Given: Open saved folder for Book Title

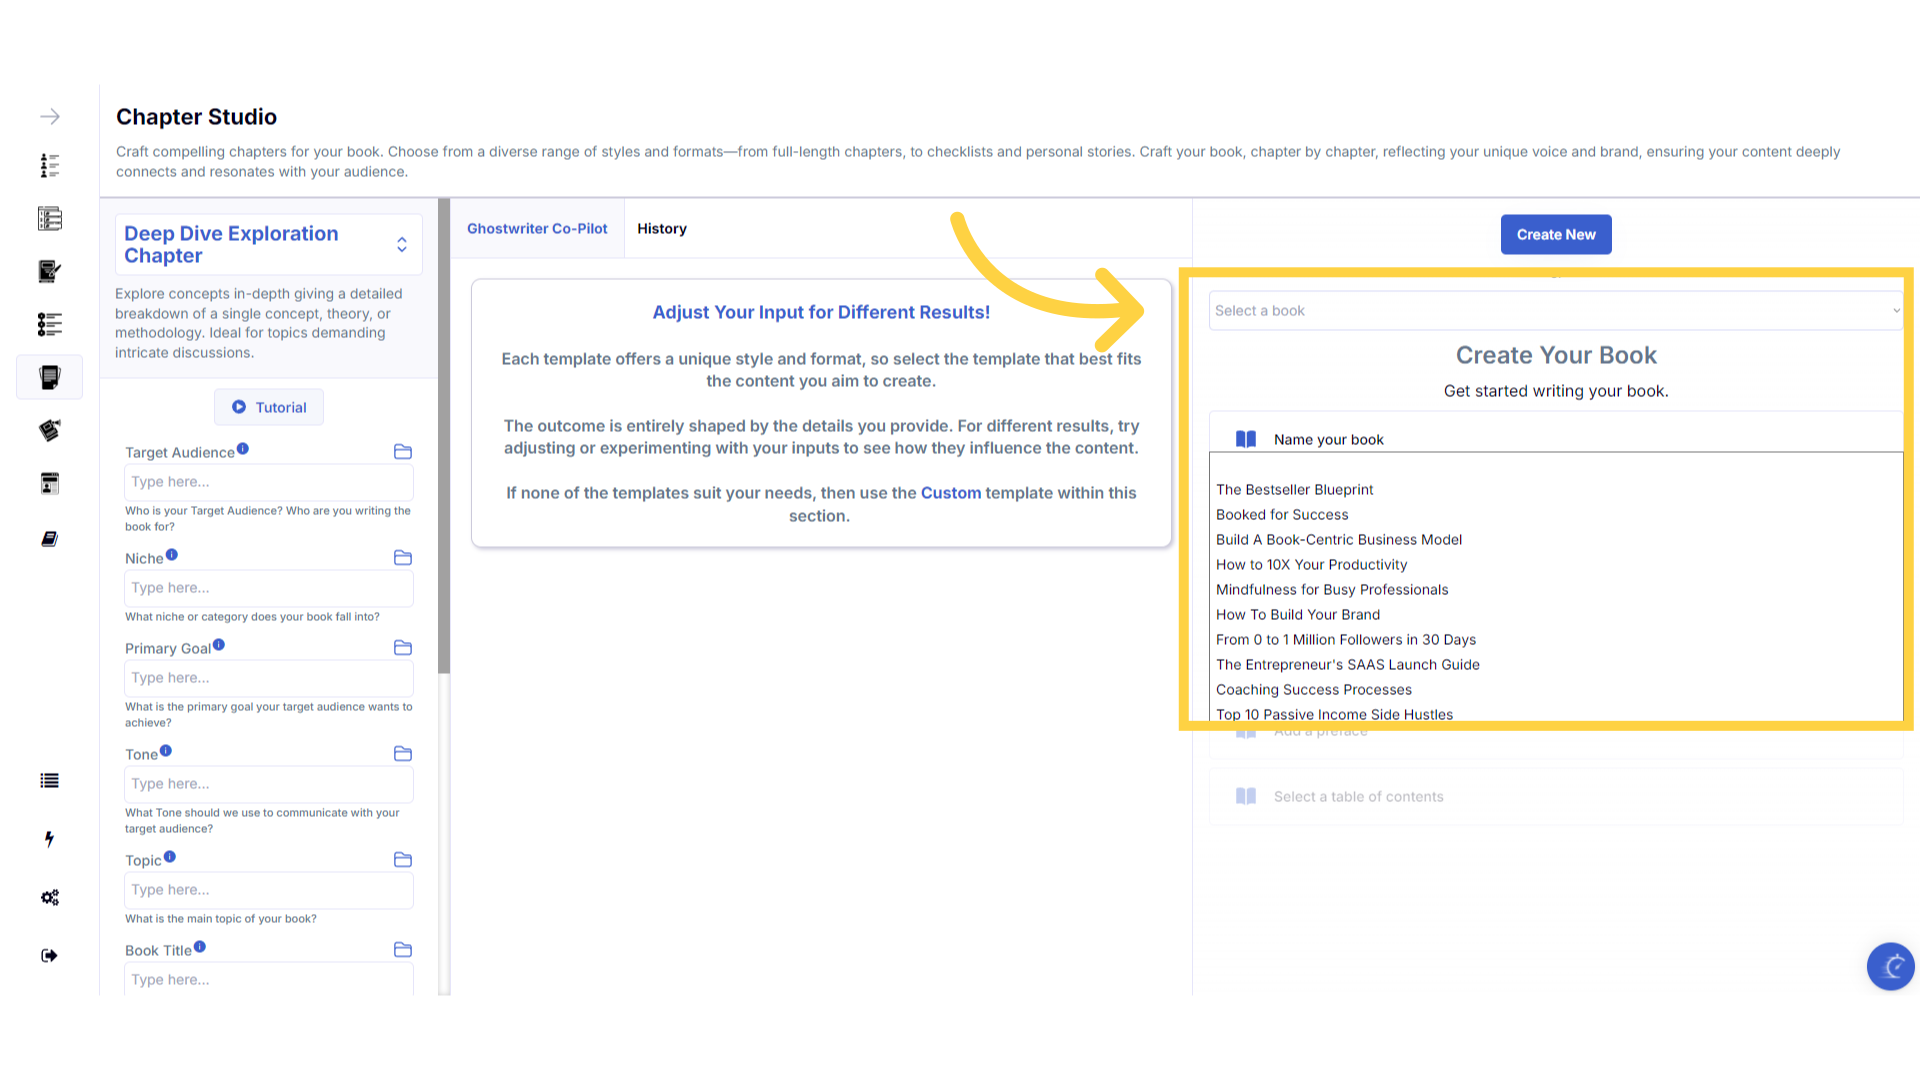Looking at the screenshot, I should (403, 950).
